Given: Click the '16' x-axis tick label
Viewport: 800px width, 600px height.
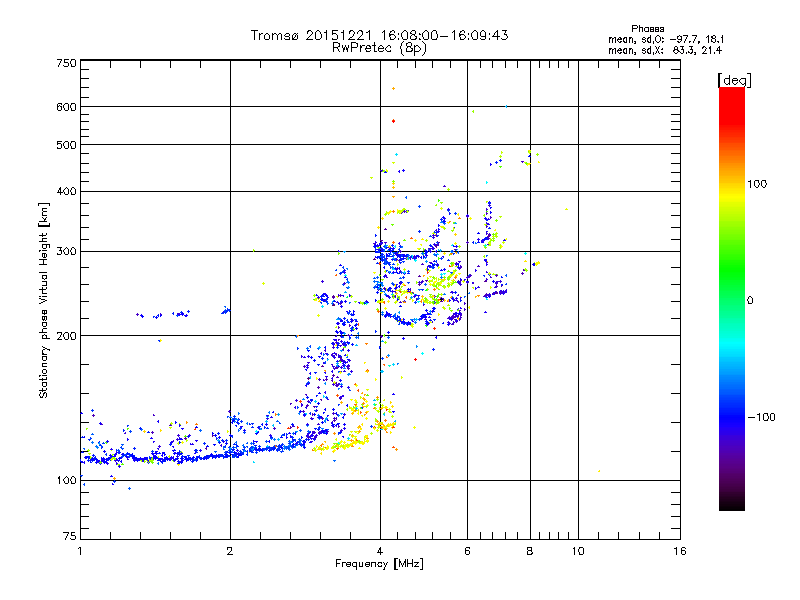Looking at the screenshot, I should [680, 551].
